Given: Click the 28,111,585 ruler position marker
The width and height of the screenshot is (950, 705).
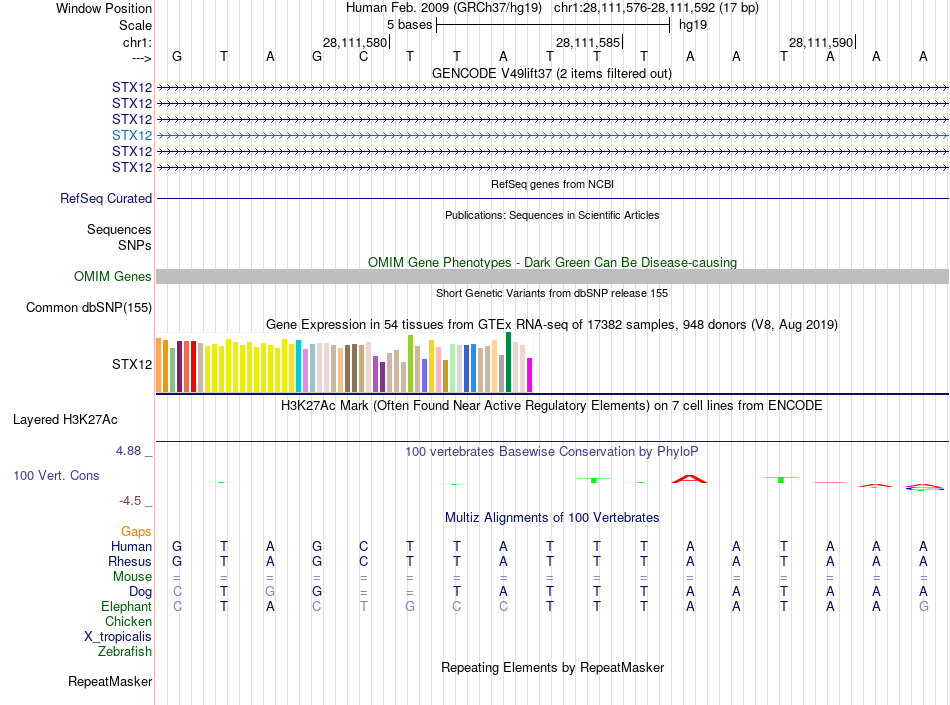Looking at the screenshot, I should pos(588,43).
